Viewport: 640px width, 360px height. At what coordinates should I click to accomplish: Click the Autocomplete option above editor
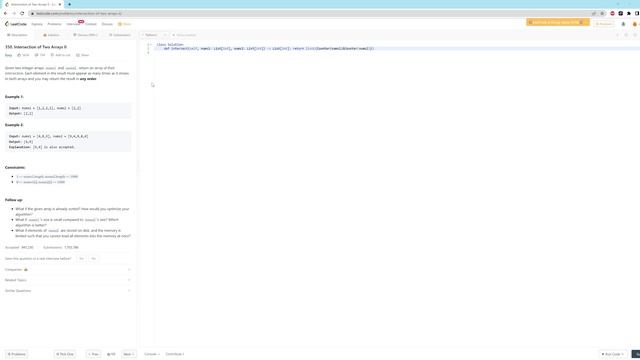coord(184,35)
